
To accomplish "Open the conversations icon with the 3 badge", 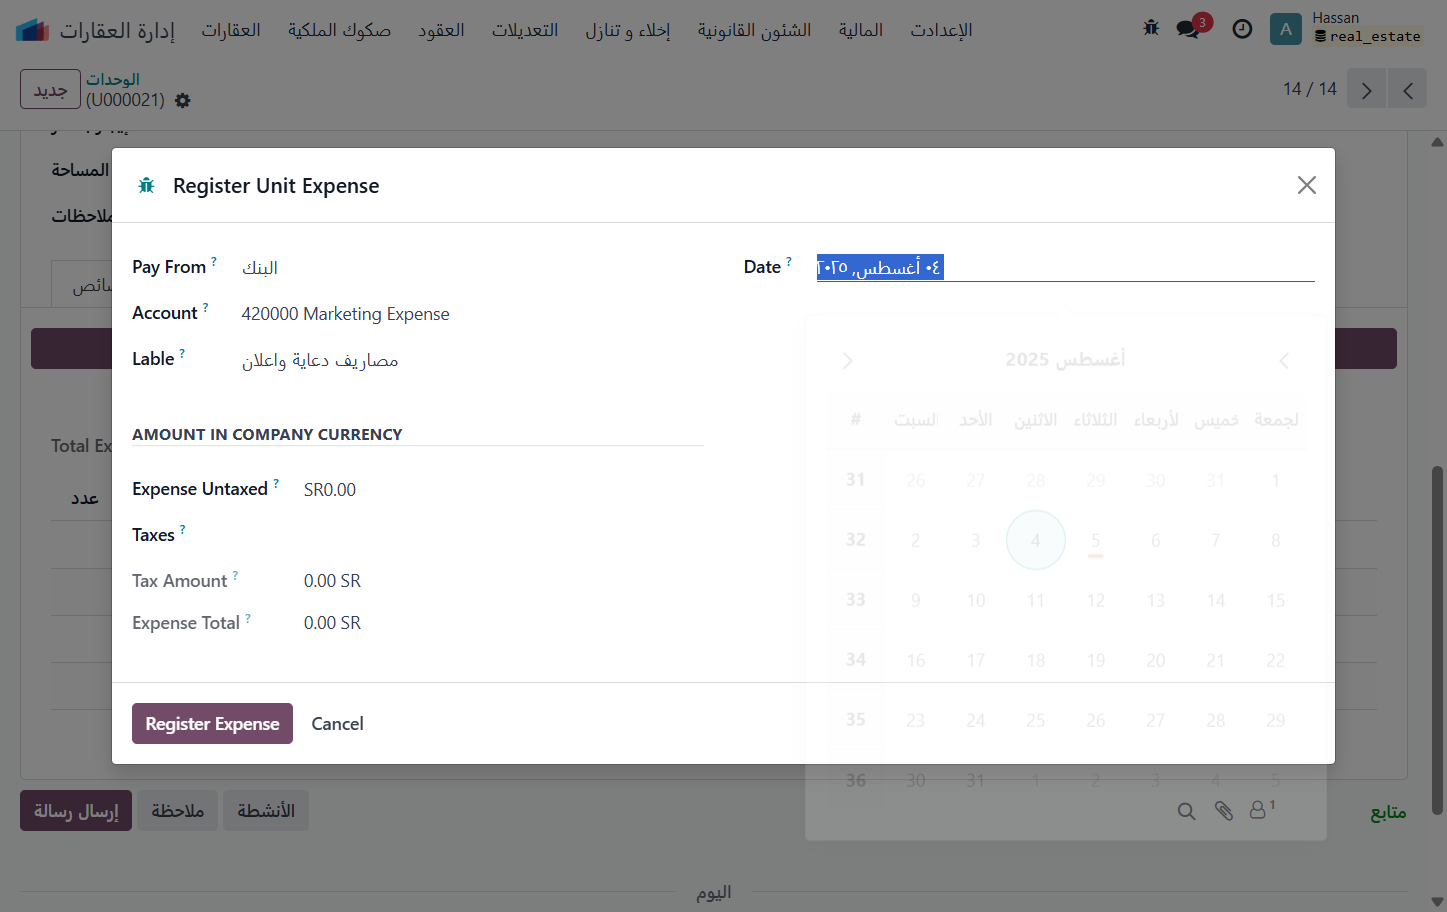I will click(x=1189, y=29).
